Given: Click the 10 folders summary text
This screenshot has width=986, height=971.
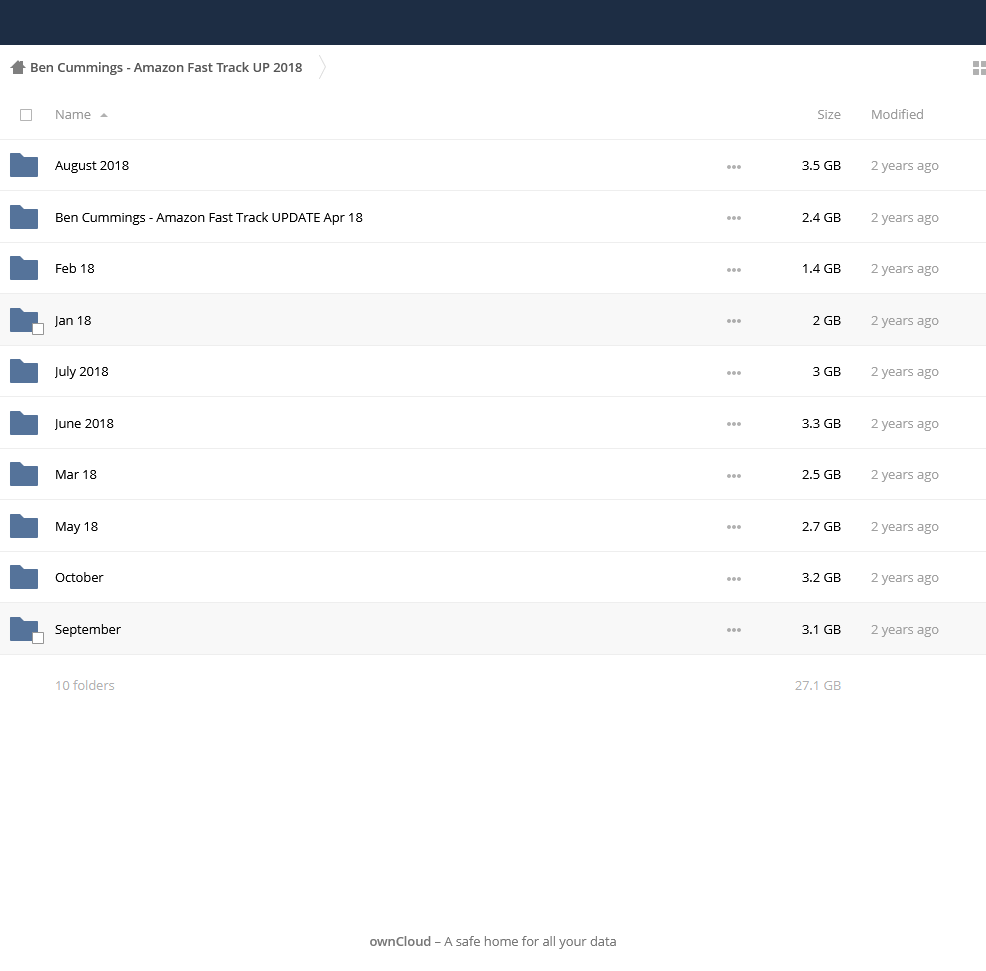Looking at the screenshot, I should (85, 685).
